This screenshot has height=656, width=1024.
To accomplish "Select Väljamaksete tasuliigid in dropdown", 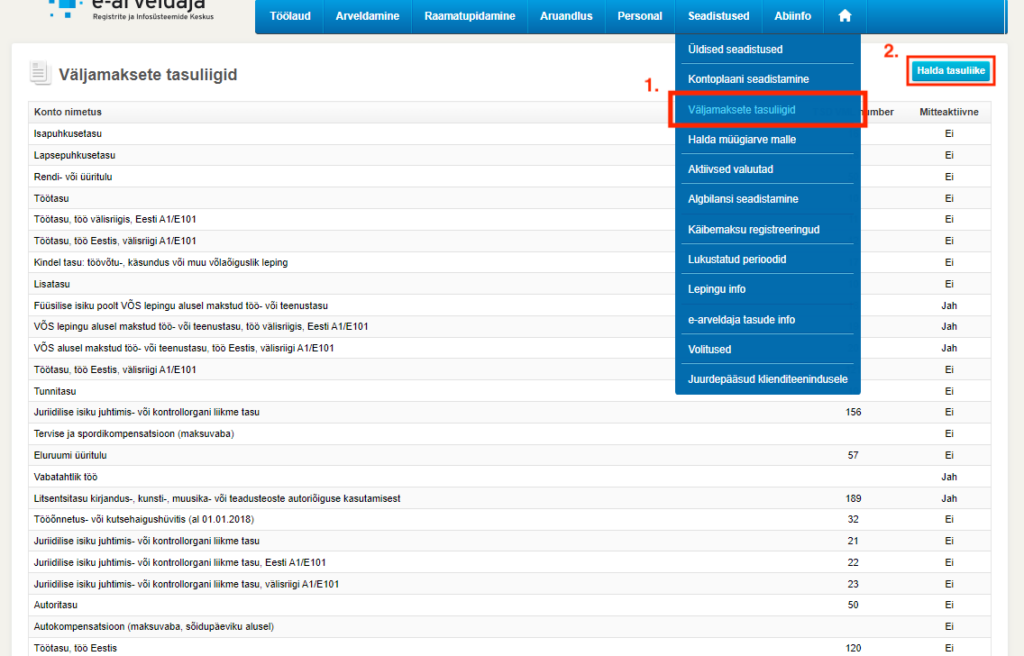I will (x=741, y=109).
